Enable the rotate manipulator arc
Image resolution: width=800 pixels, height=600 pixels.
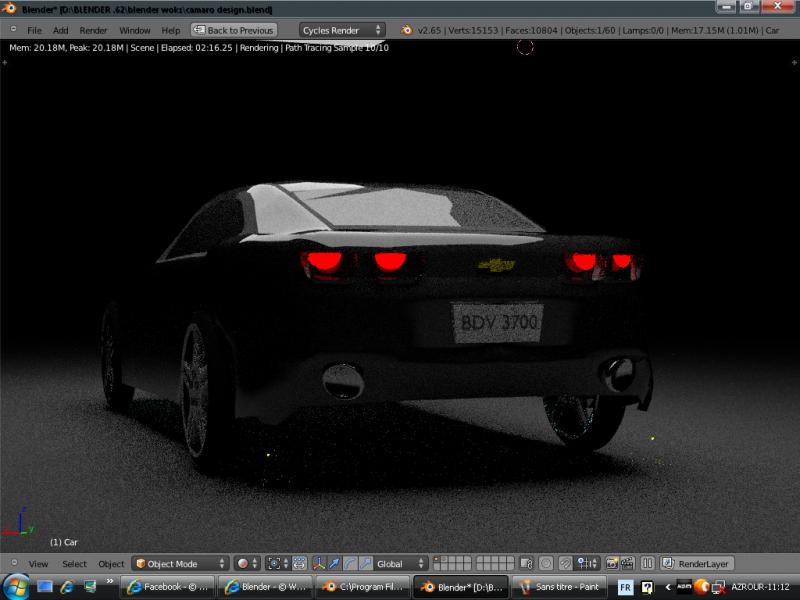point(350,563)
